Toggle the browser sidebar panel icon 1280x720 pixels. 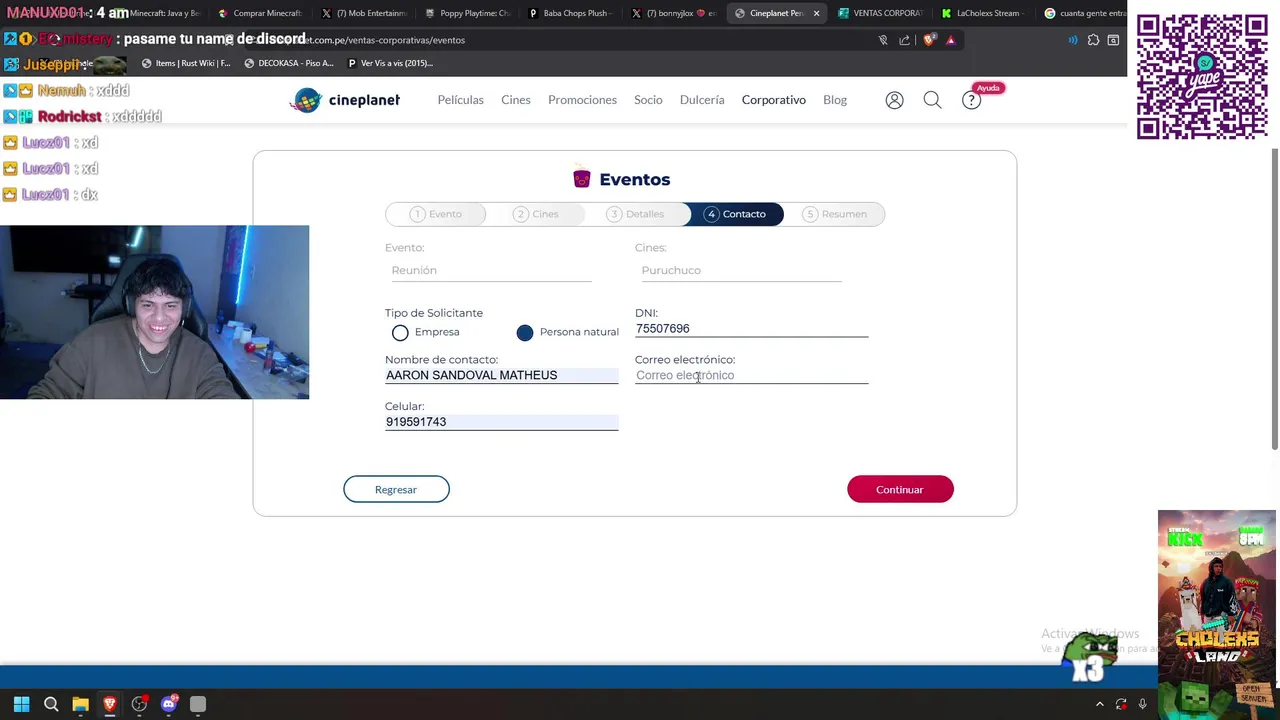[1113, 40]
